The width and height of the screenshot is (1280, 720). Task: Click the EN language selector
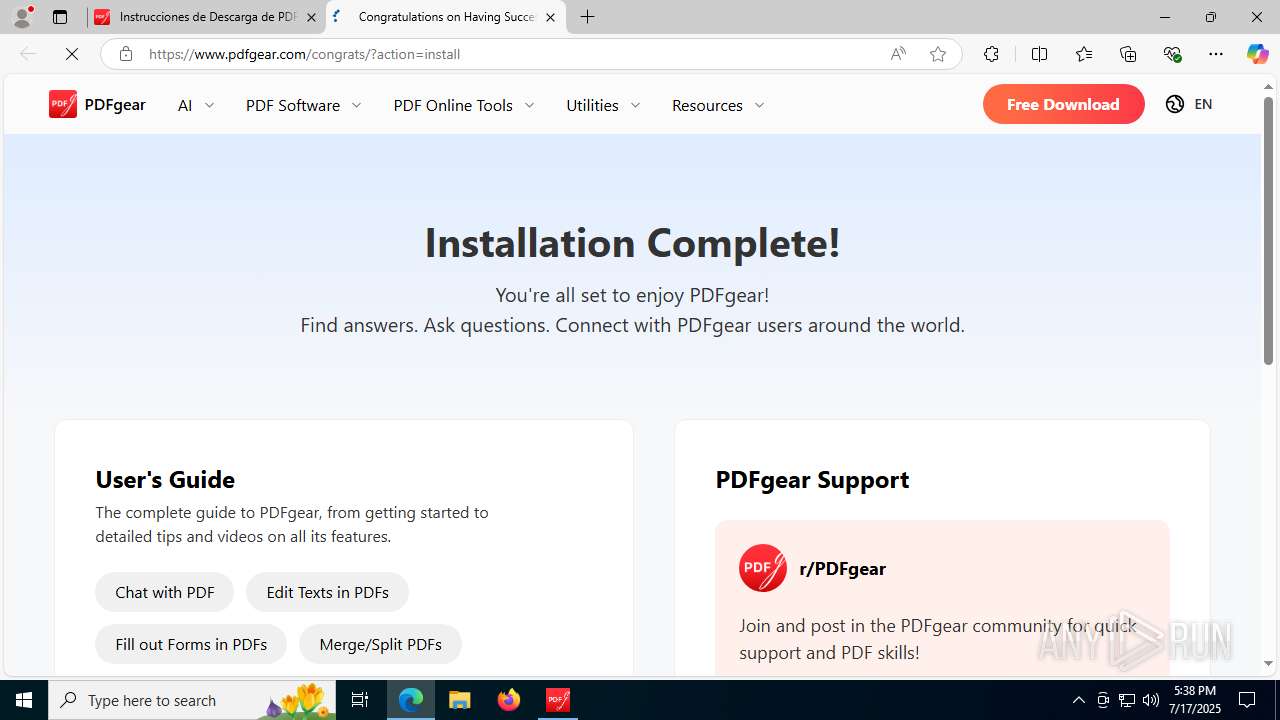[1203, 104]
